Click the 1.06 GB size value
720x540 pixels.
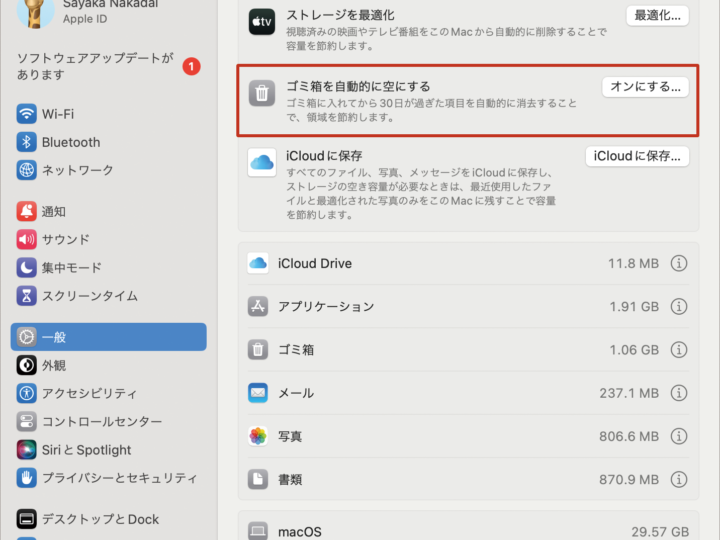[x=634, y=349]
